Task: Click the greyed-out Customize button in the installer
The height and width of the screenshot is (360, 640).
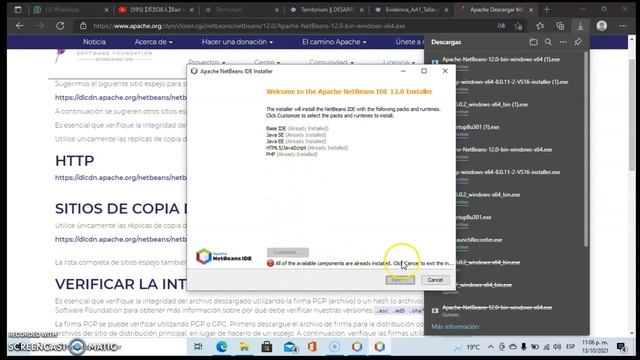Action: (288, 252)
